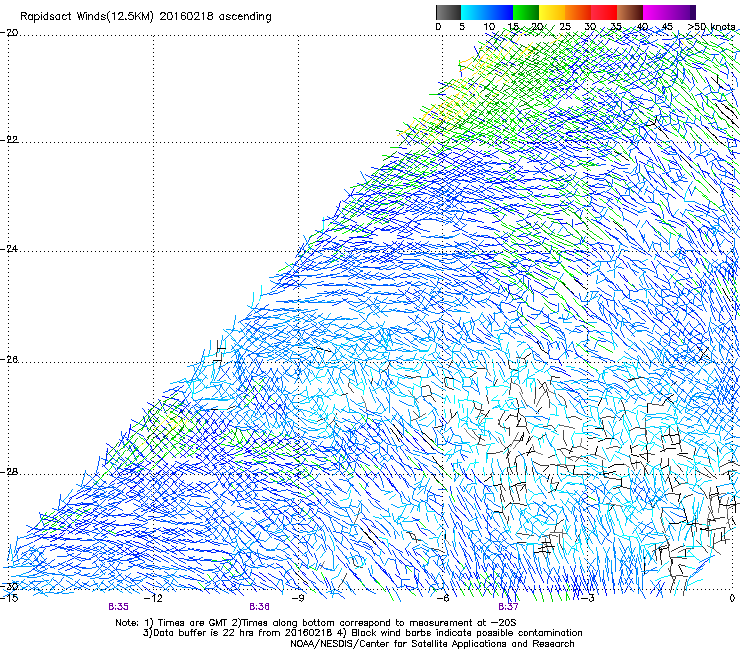This screenshot has height=650, width=740.
Task: Click the brown 35-40 knots legend swatch
Action: (630, 12)
